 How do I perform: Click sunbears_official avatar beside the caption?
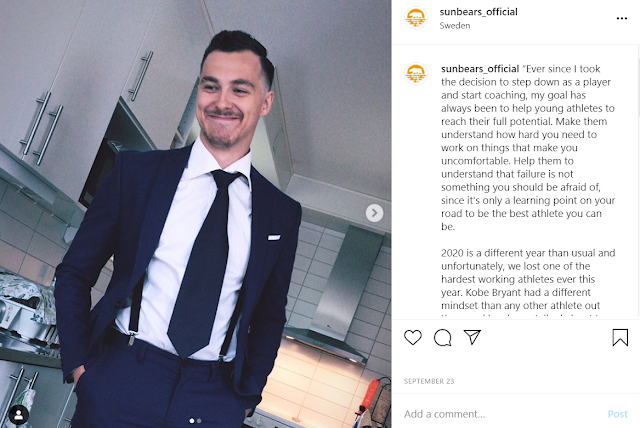click(x=416, y=74)
